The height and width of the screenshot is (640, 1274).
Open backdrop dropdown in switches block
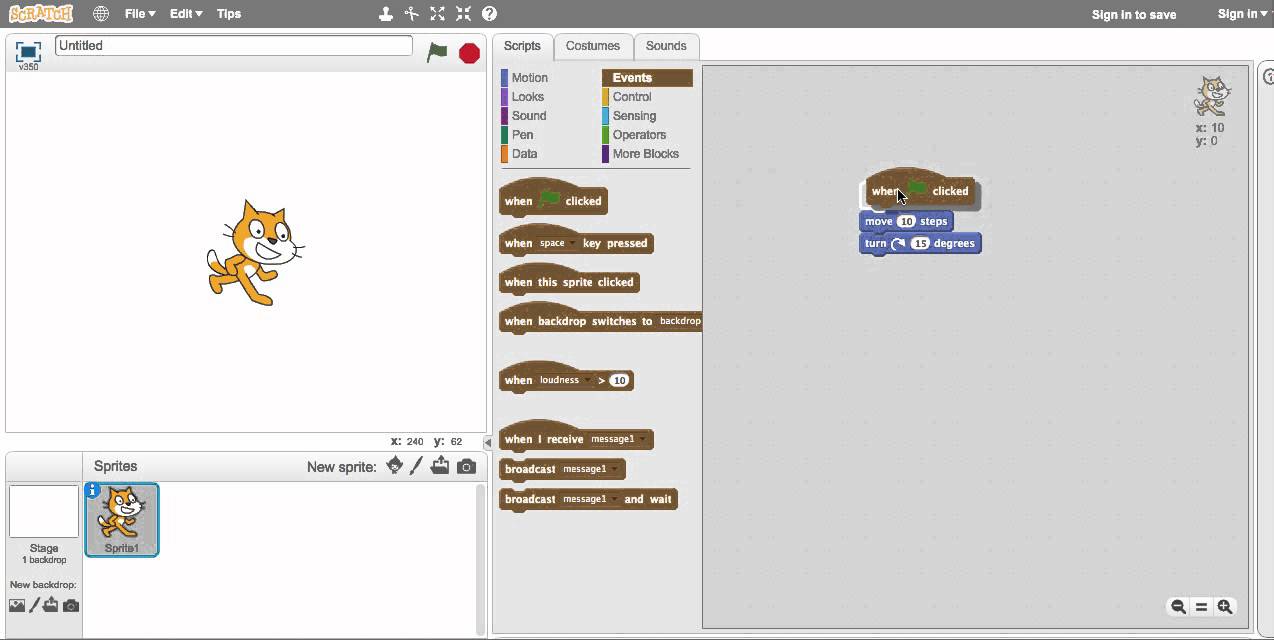click(681, 321)
